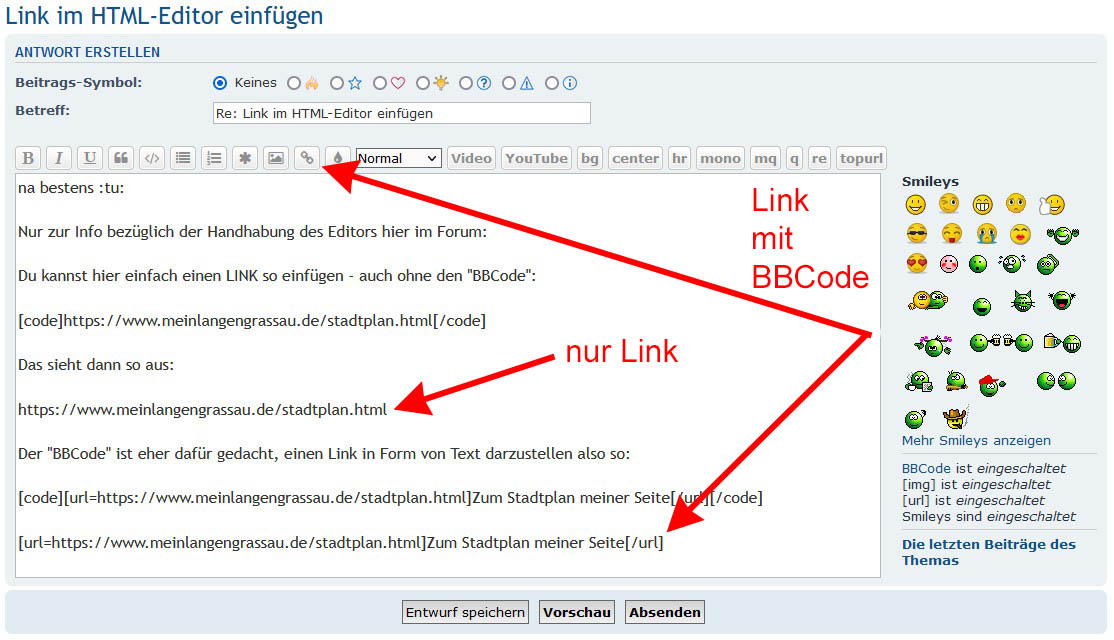This screenshot has width=1114, height=640.
Task: Toggle bold formatting button
Action: pyautogui.click(x=28, y=158)
